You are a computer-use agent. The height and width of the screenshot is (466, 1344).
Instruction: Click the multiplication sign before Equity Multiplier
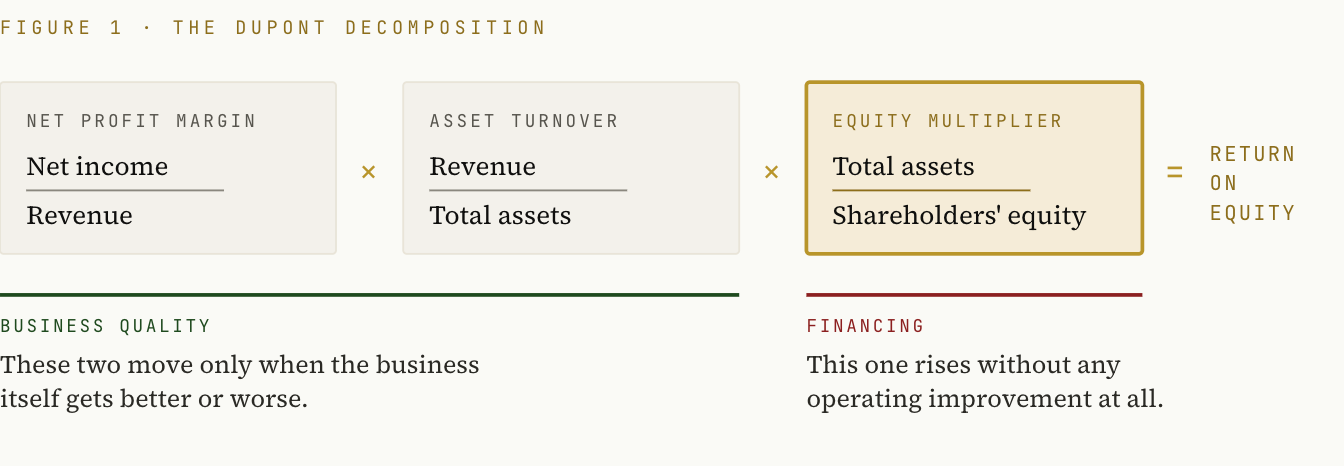(x=771, y=172)
